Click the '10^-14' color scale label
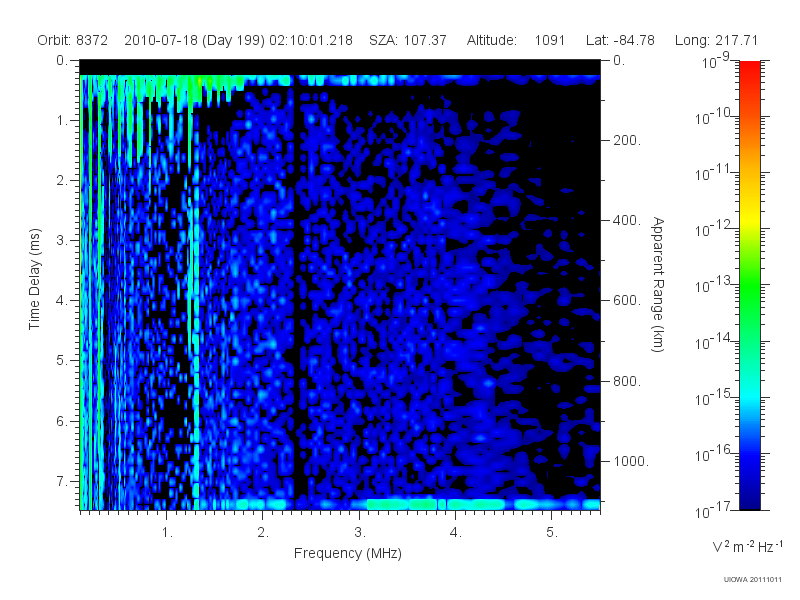This screenshot has width=800, height=600. pos(713,342)
